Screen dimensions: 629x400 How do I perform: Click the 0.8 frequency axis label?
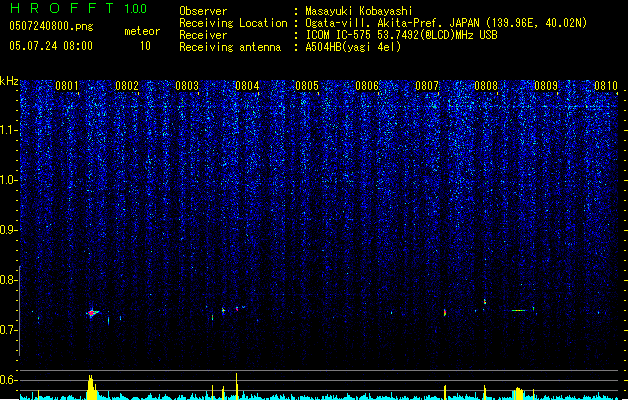8,280
